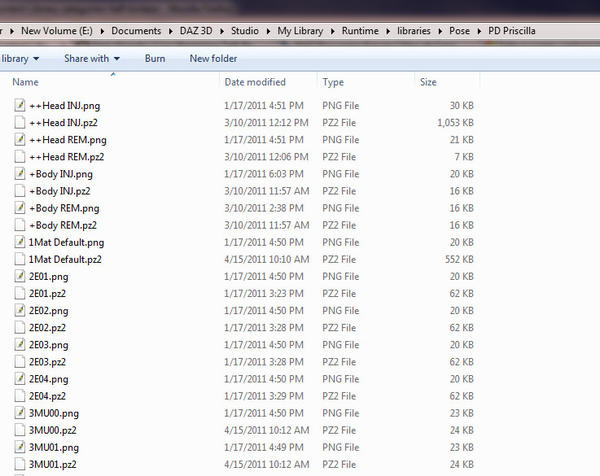Select the +Body REM.pz2 file icon

[20, 225]
